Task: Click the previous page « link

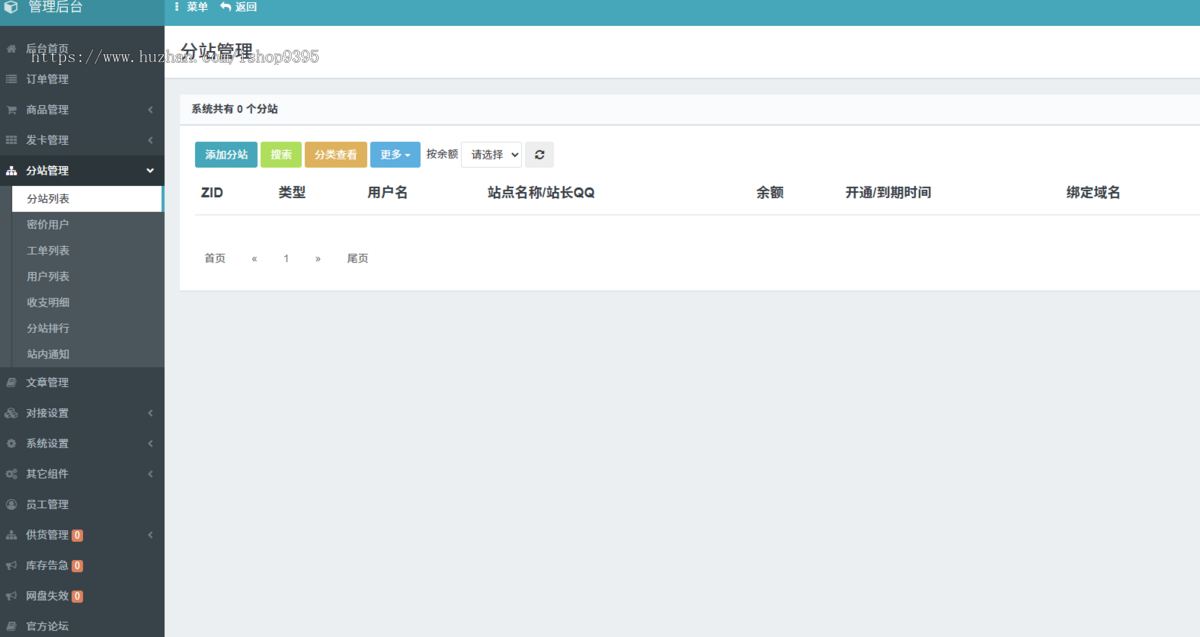Action: pyautogui.click(x=254, y=258)
